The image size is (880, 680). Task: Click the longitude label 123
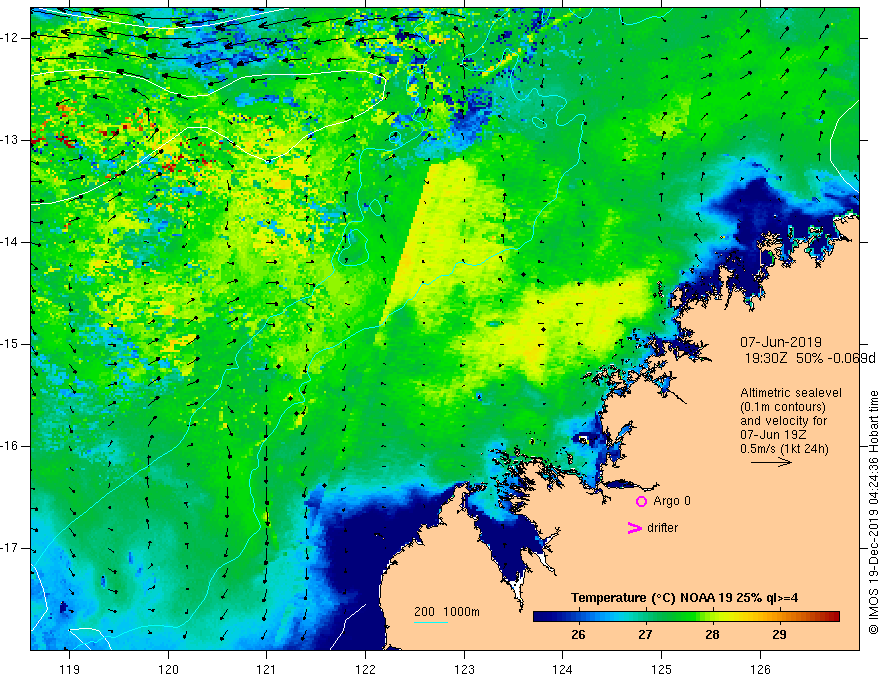(464, 669)
